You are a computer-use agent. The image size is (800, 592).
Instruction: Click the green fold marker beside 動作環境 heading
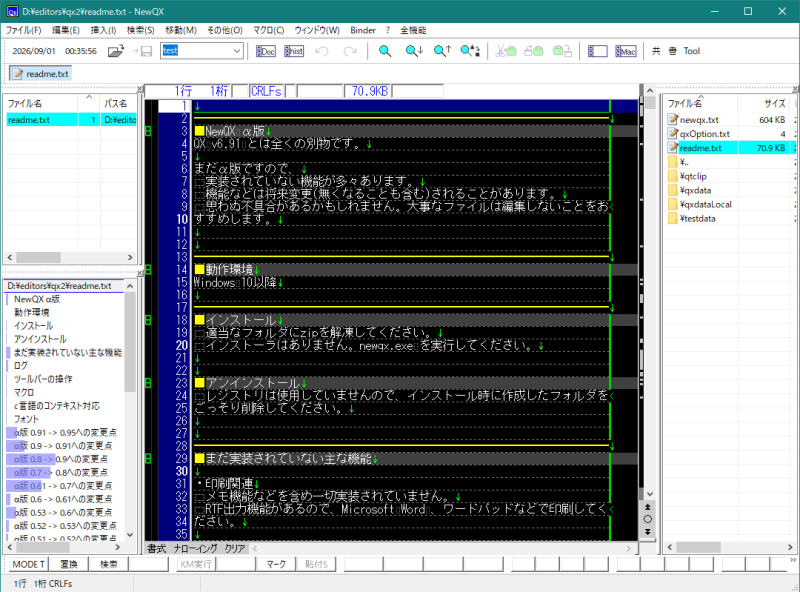(148, 269)
